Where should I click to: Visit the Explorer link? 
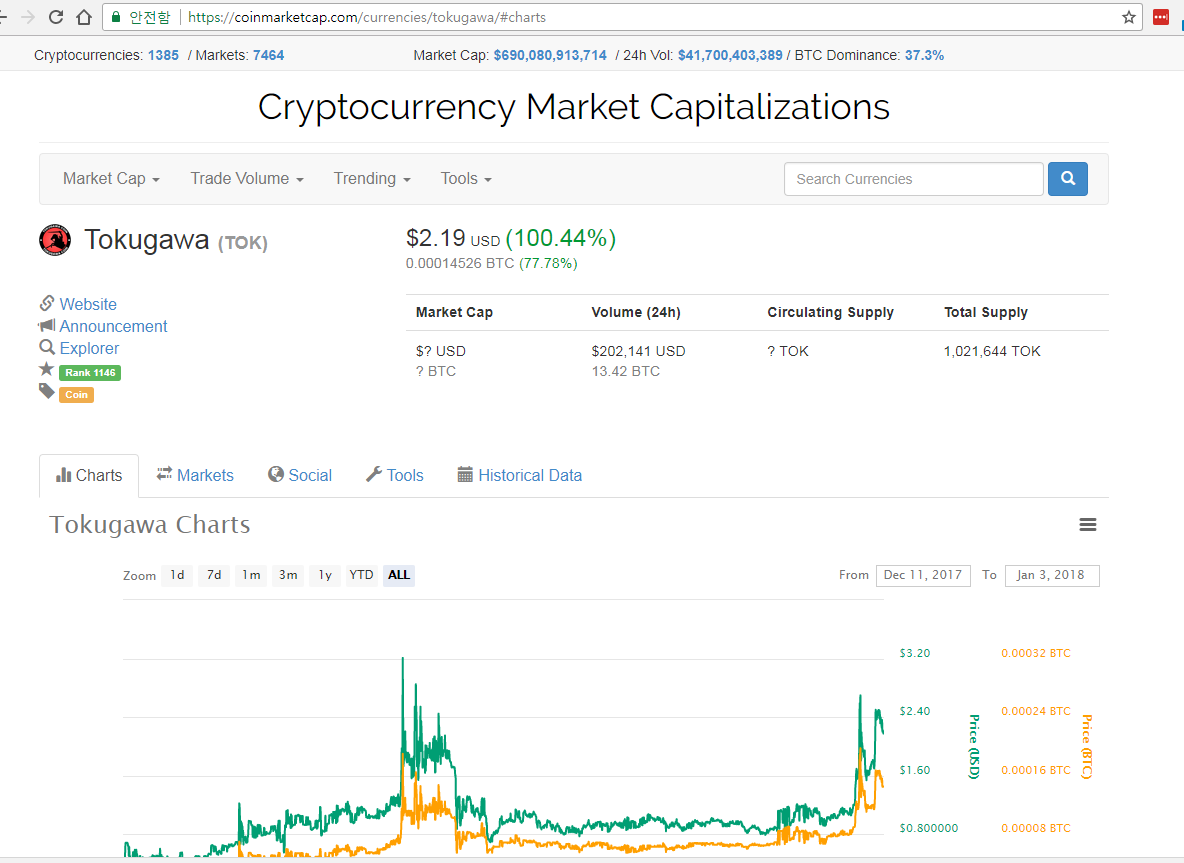point(89,348)
